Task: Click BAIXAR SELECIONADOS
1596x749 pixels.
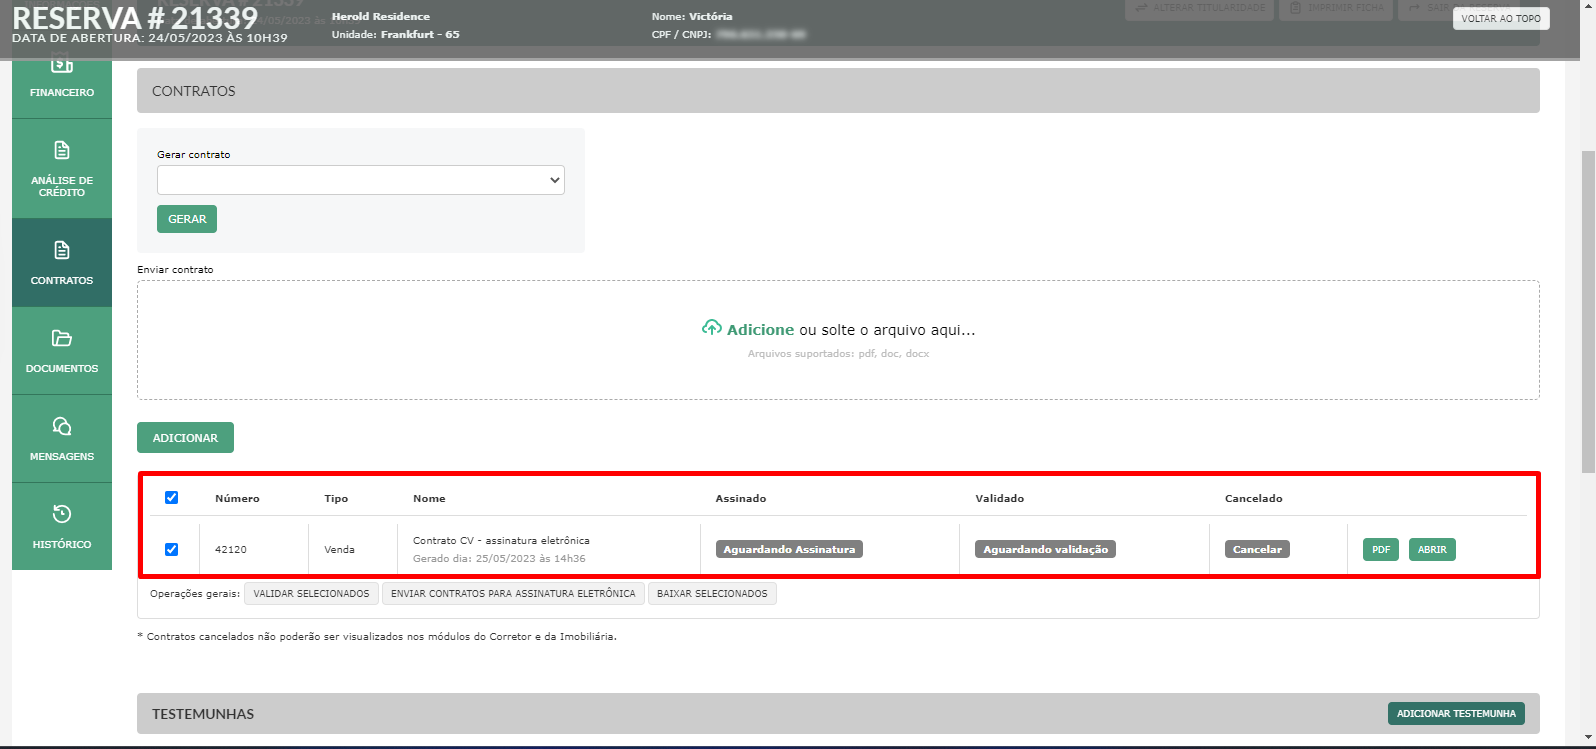Action: pos(712,594)
